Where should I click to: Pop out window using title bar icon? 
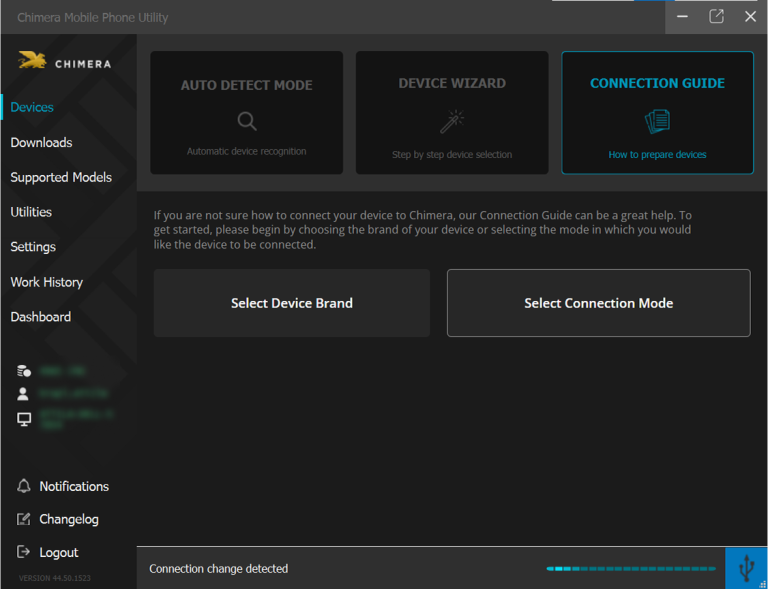point(716,16)
